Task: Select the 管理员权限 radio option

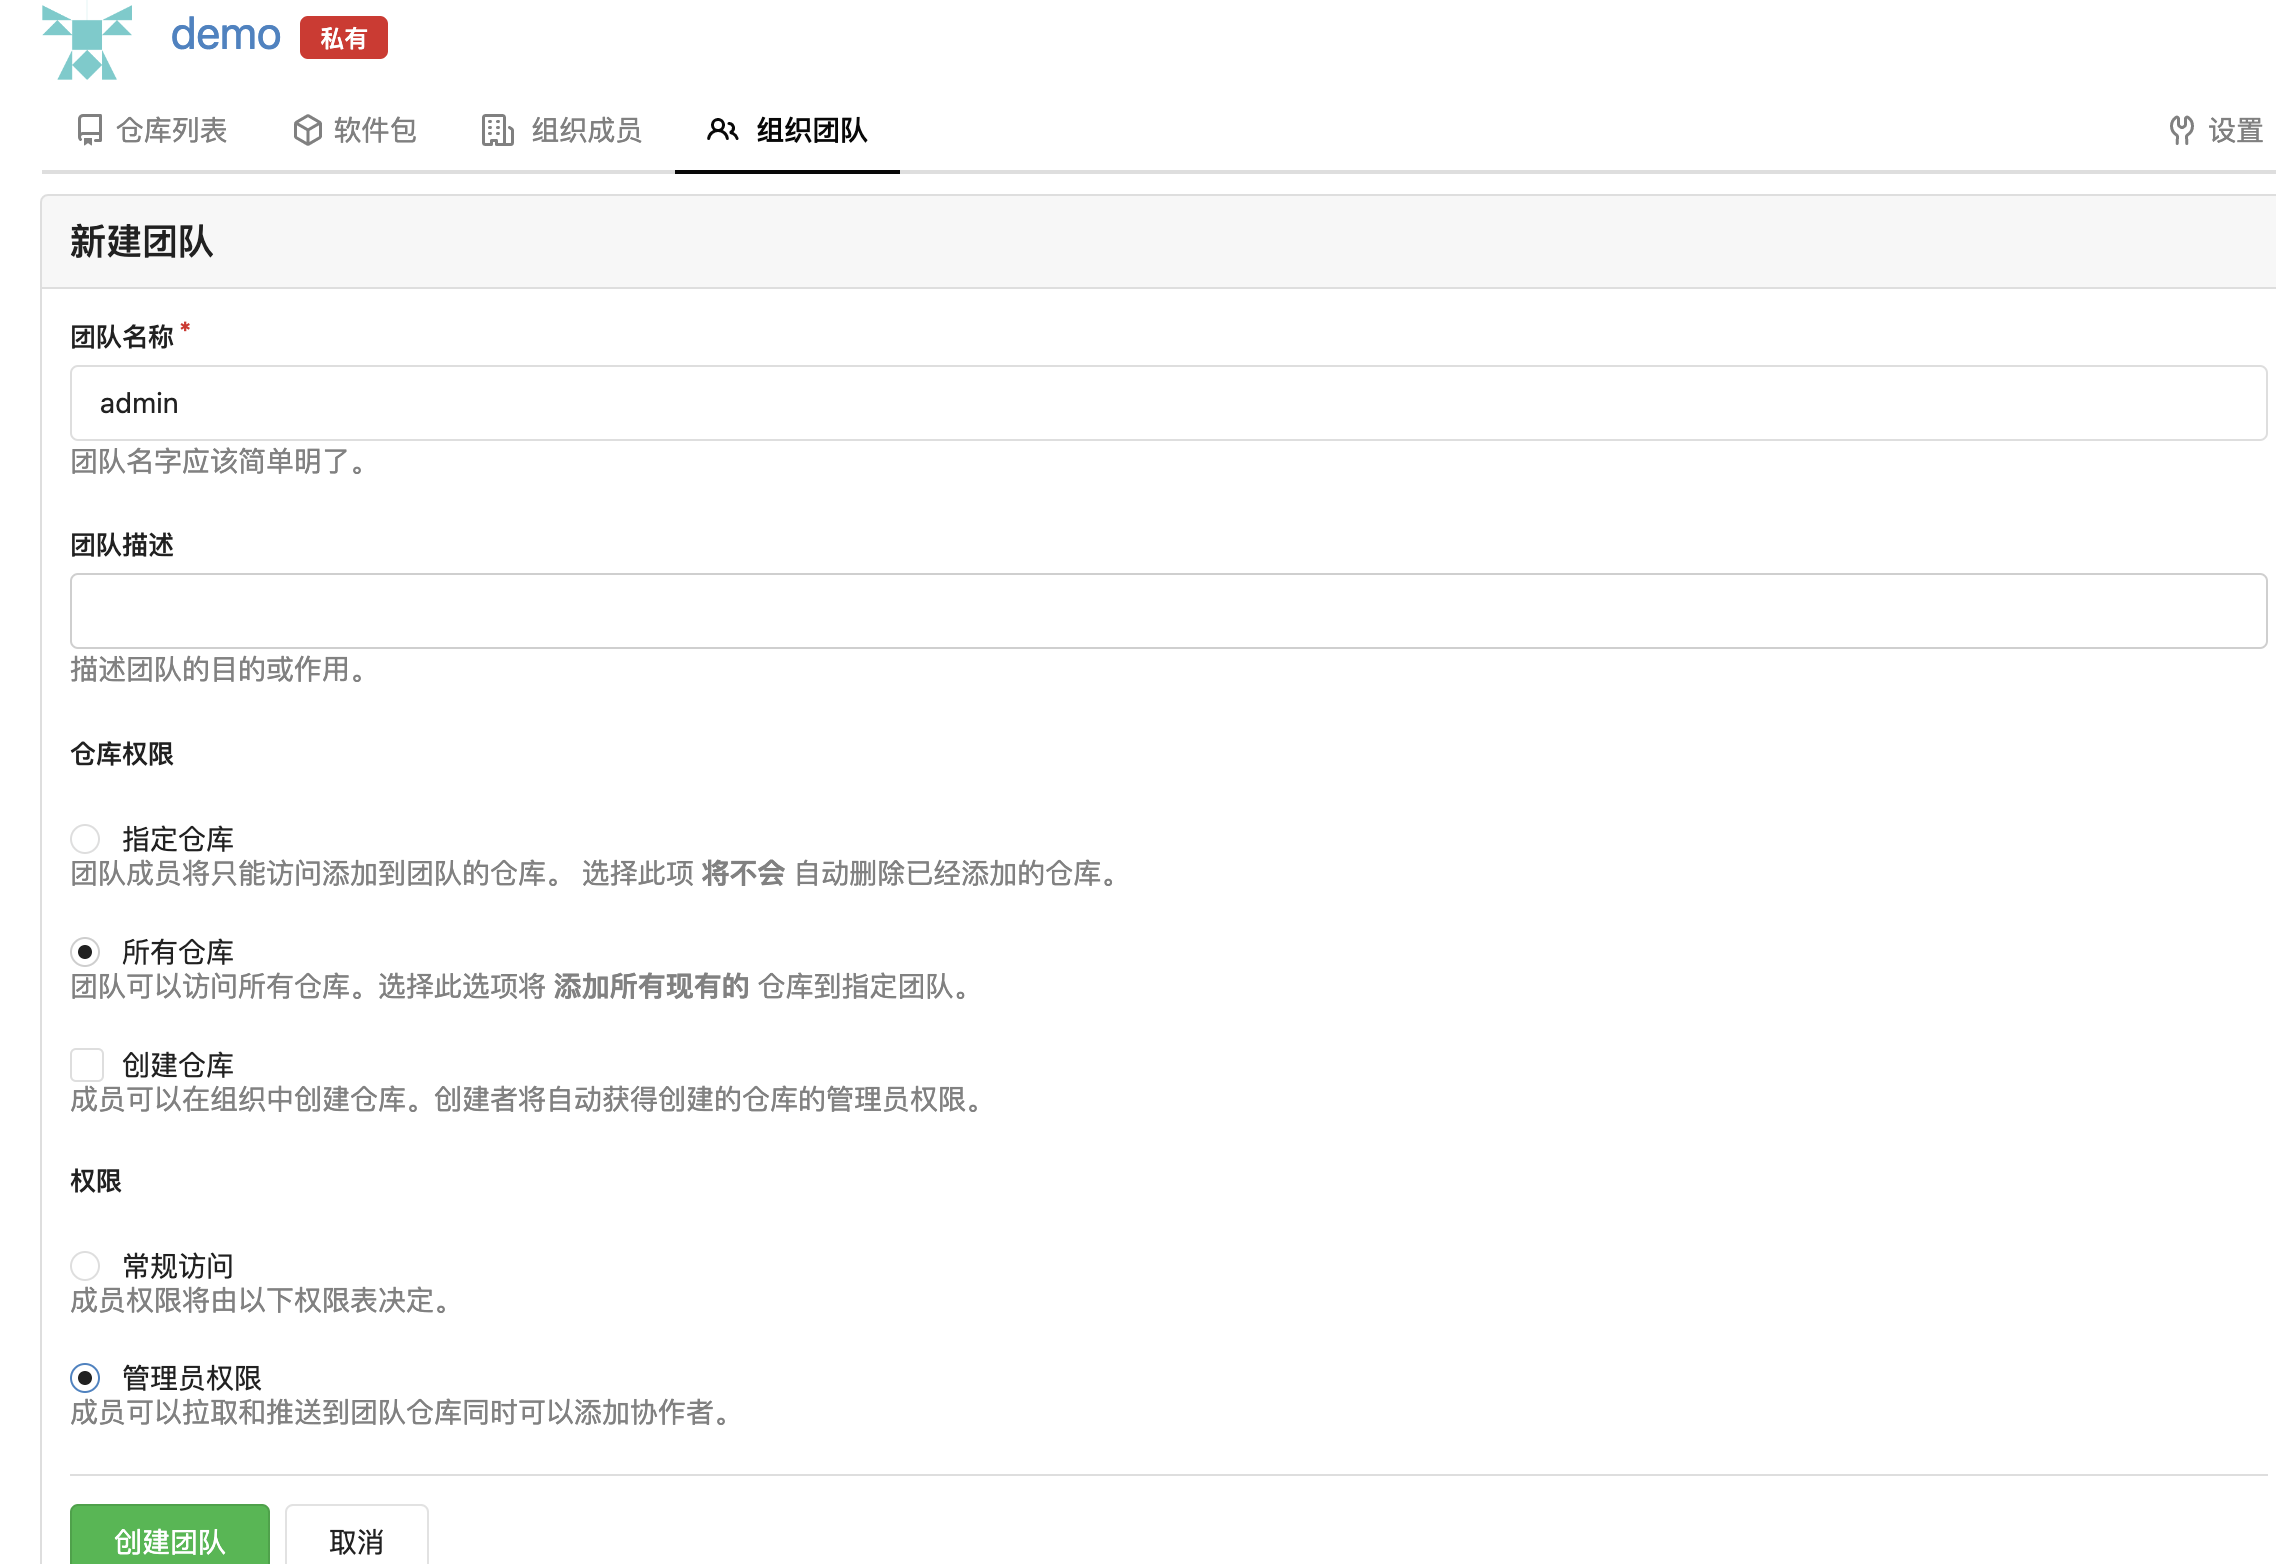Action: (x=86, y=1378)
